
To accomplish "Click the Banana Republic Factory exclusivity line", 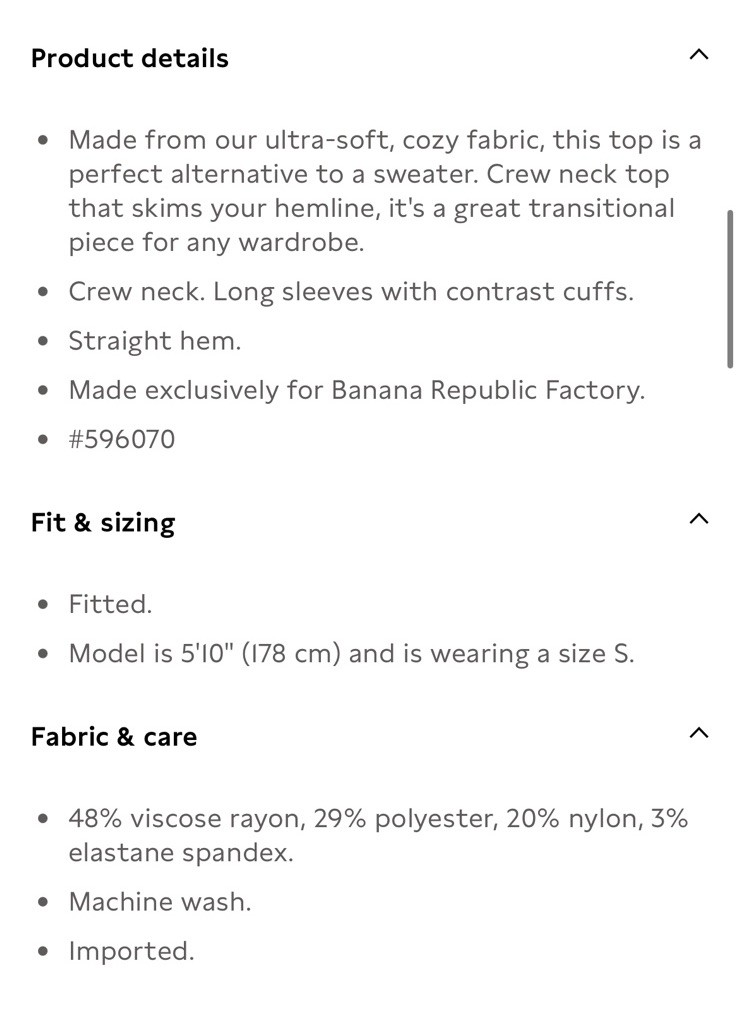I will coord(357,390).
